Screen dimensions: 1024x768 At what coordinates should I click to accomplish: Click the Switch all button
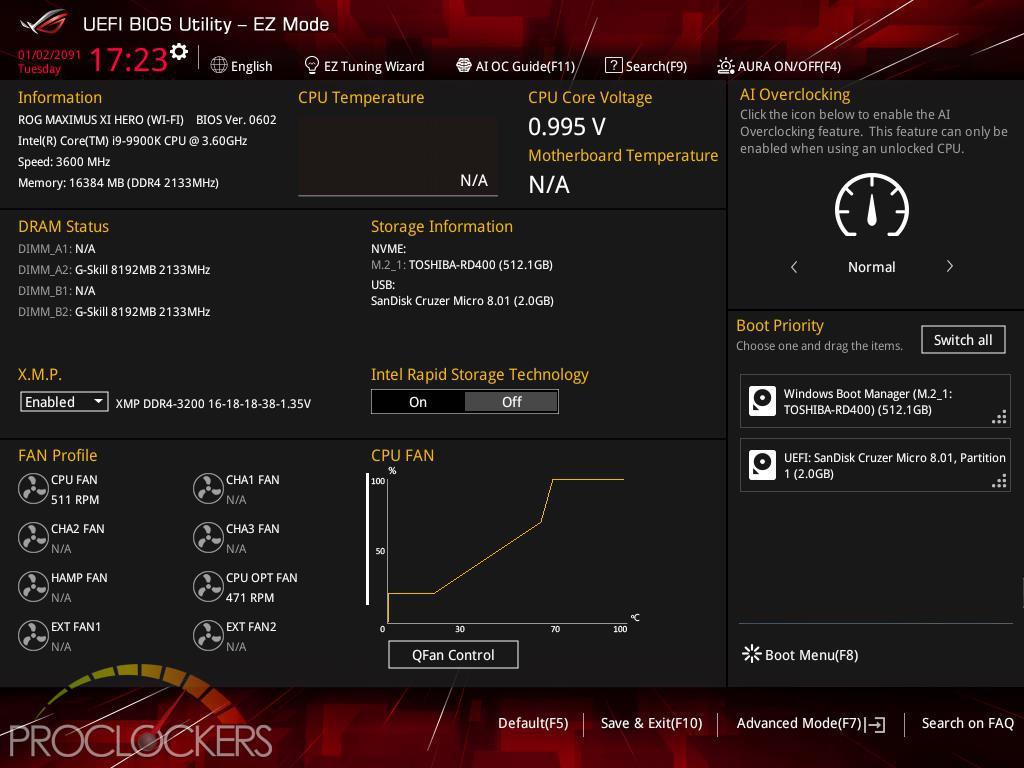click(963, 340)
